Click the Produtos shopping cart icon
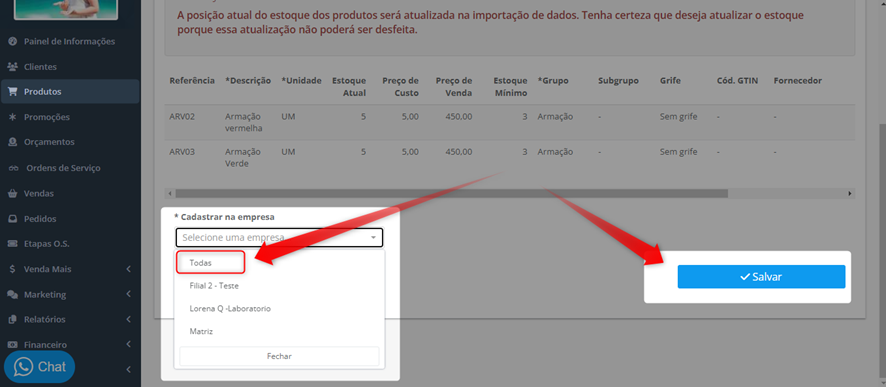This screenshot has width=886, height=387. 12,92
